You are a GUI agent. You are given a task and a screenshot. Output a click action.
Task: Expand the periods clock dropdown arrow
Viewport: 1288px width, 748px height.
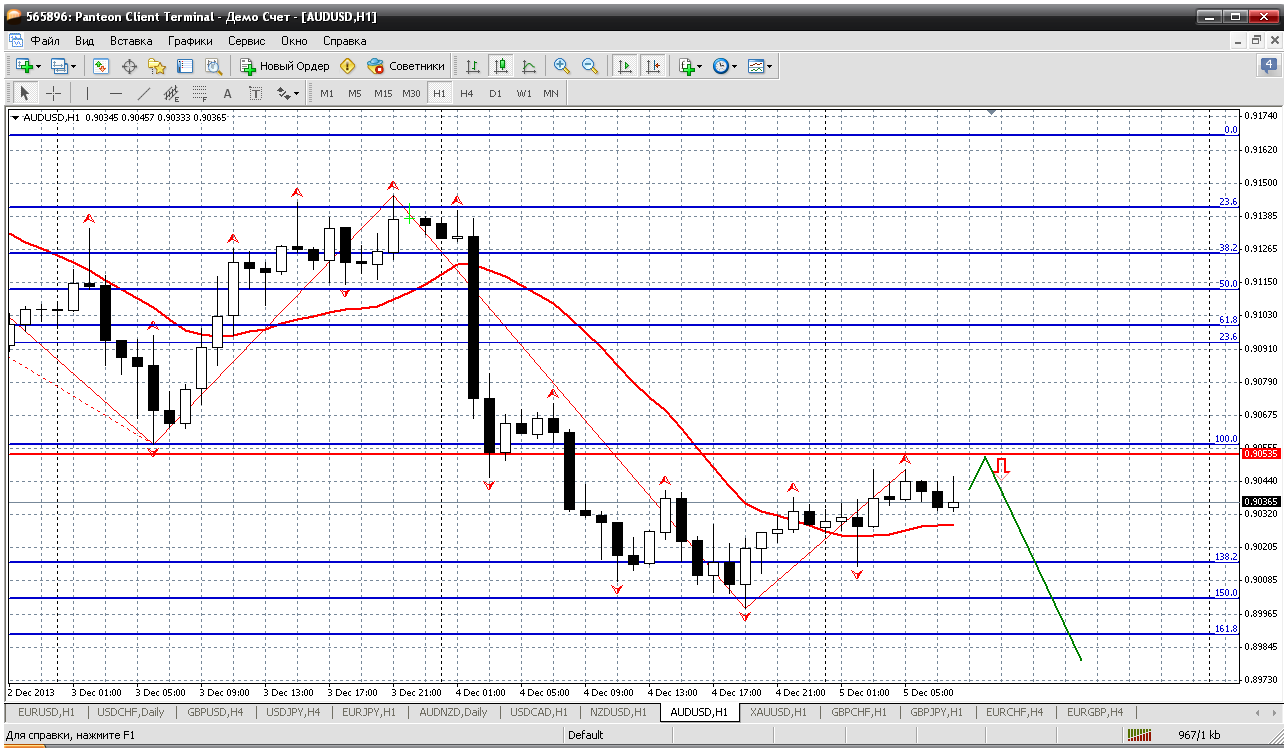735,66
